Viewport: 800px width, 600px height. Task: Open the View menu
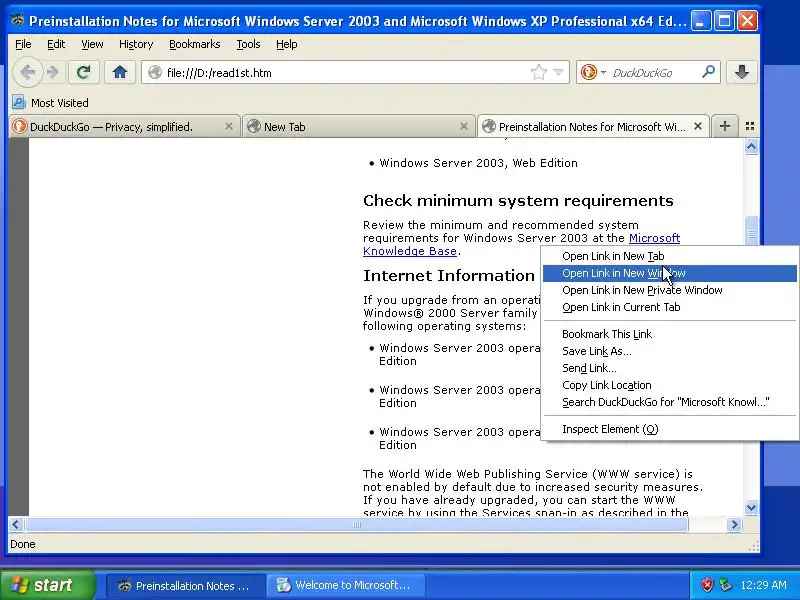[x=92, y=44]
